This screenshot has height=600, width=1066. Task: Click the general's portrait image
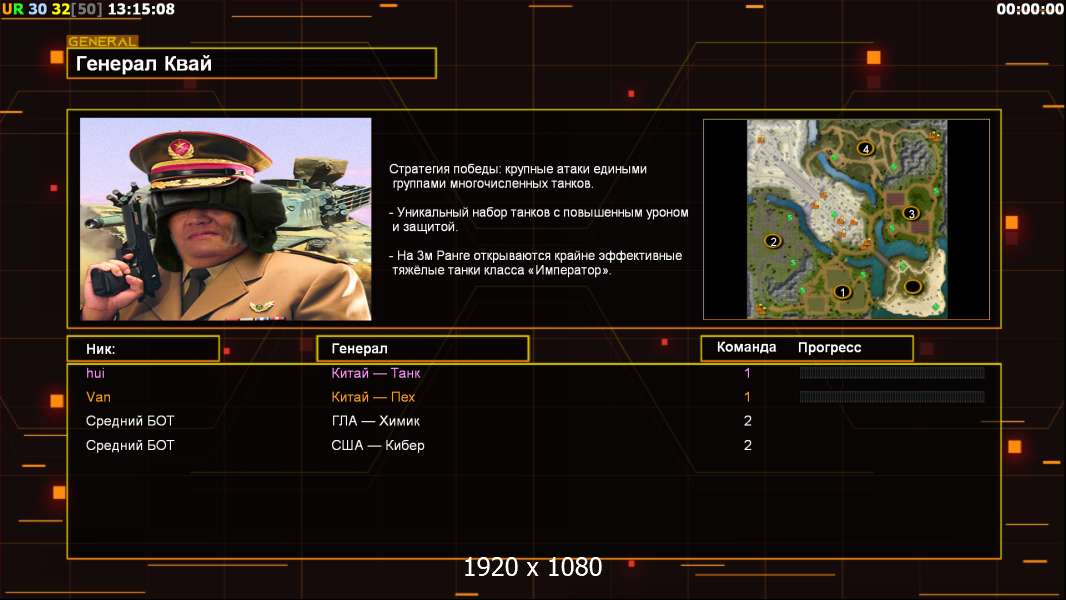(226, 219)
